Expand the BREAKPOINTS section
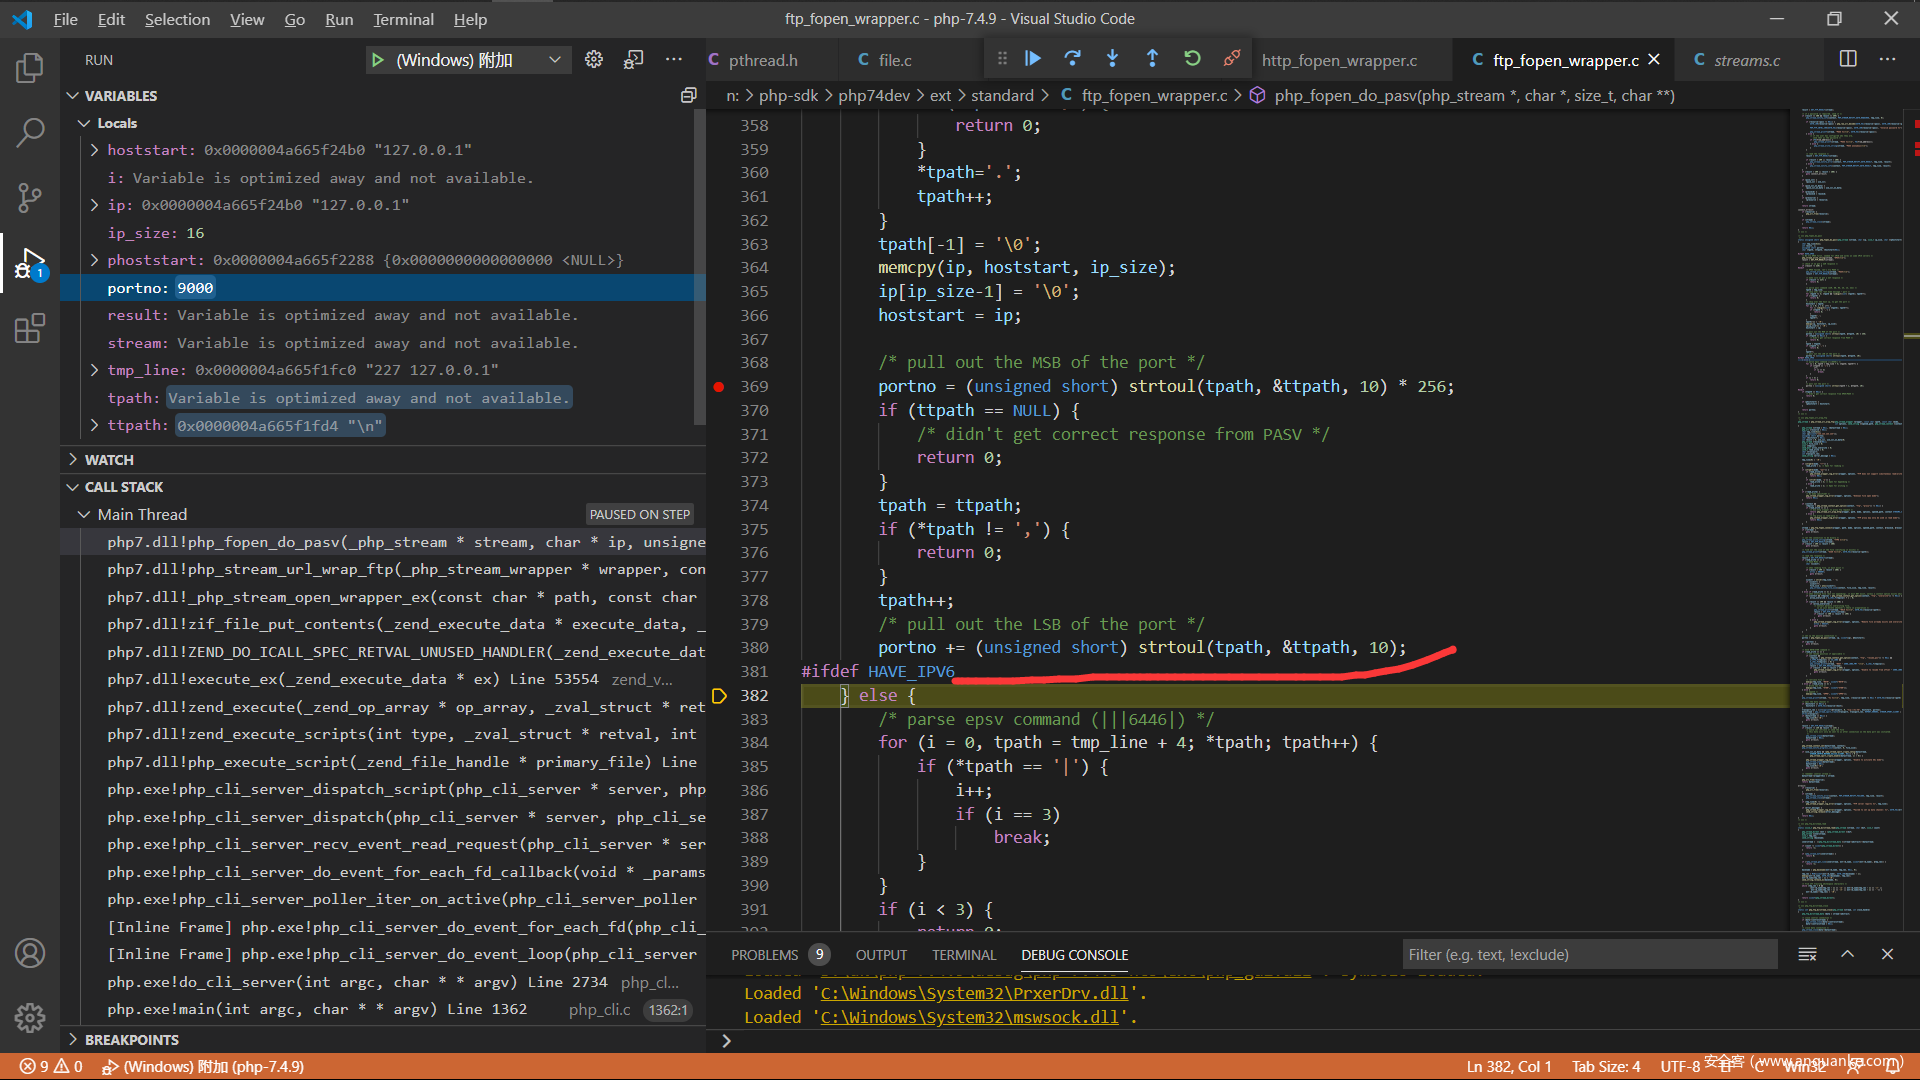Image resolution: width=1920 pixels, height=1080 pixels. pyautogui.click(x=131, y=1040)
